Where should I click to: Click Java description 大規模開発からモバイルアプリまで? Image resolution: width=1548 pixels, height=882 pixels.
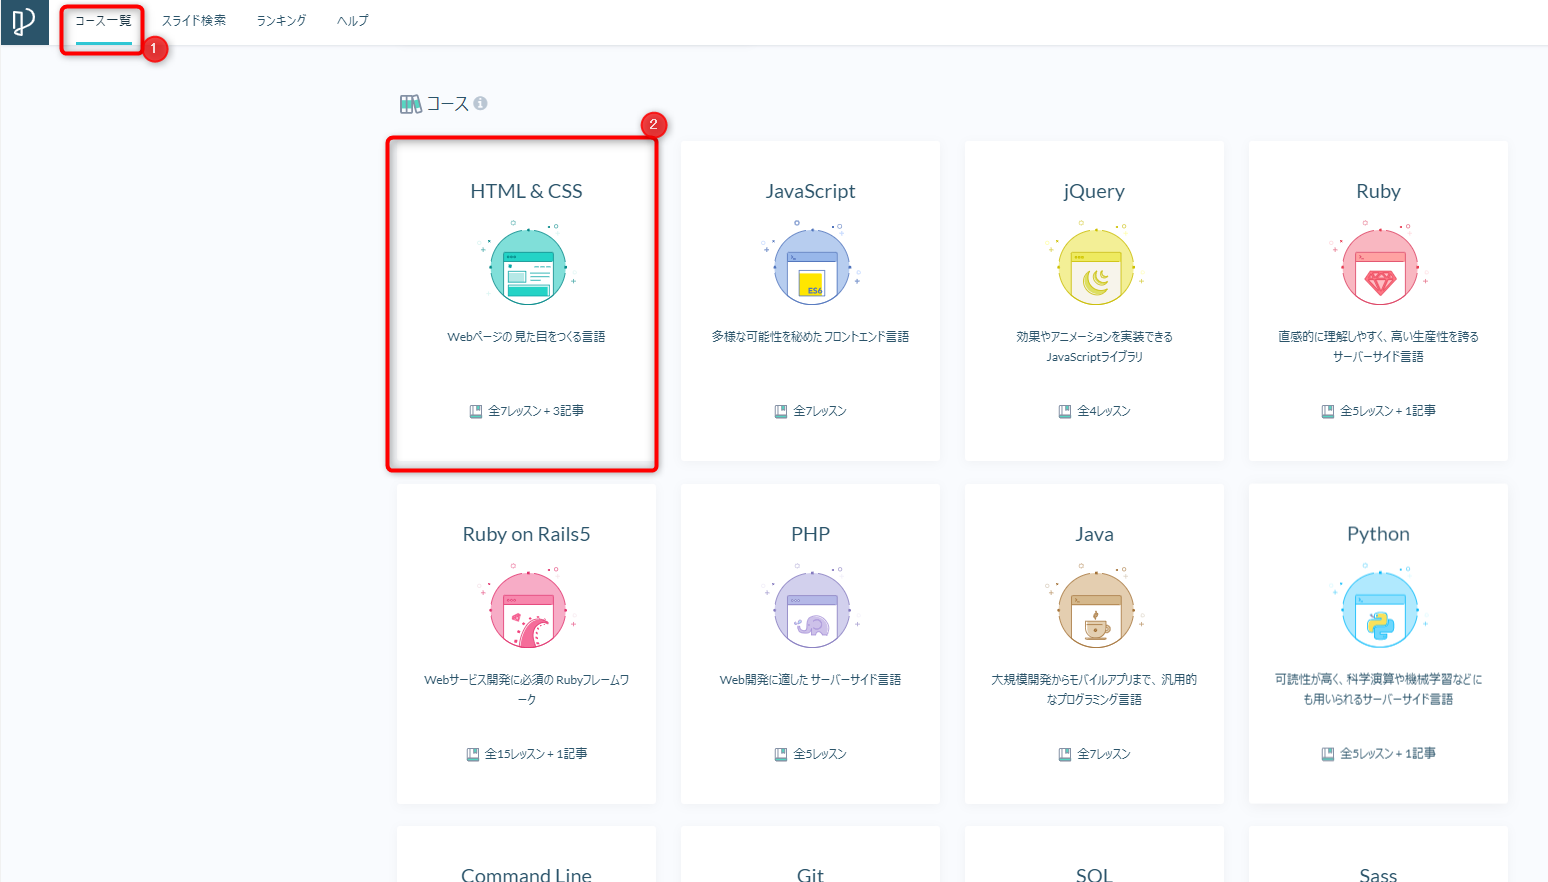point(1095,690)
